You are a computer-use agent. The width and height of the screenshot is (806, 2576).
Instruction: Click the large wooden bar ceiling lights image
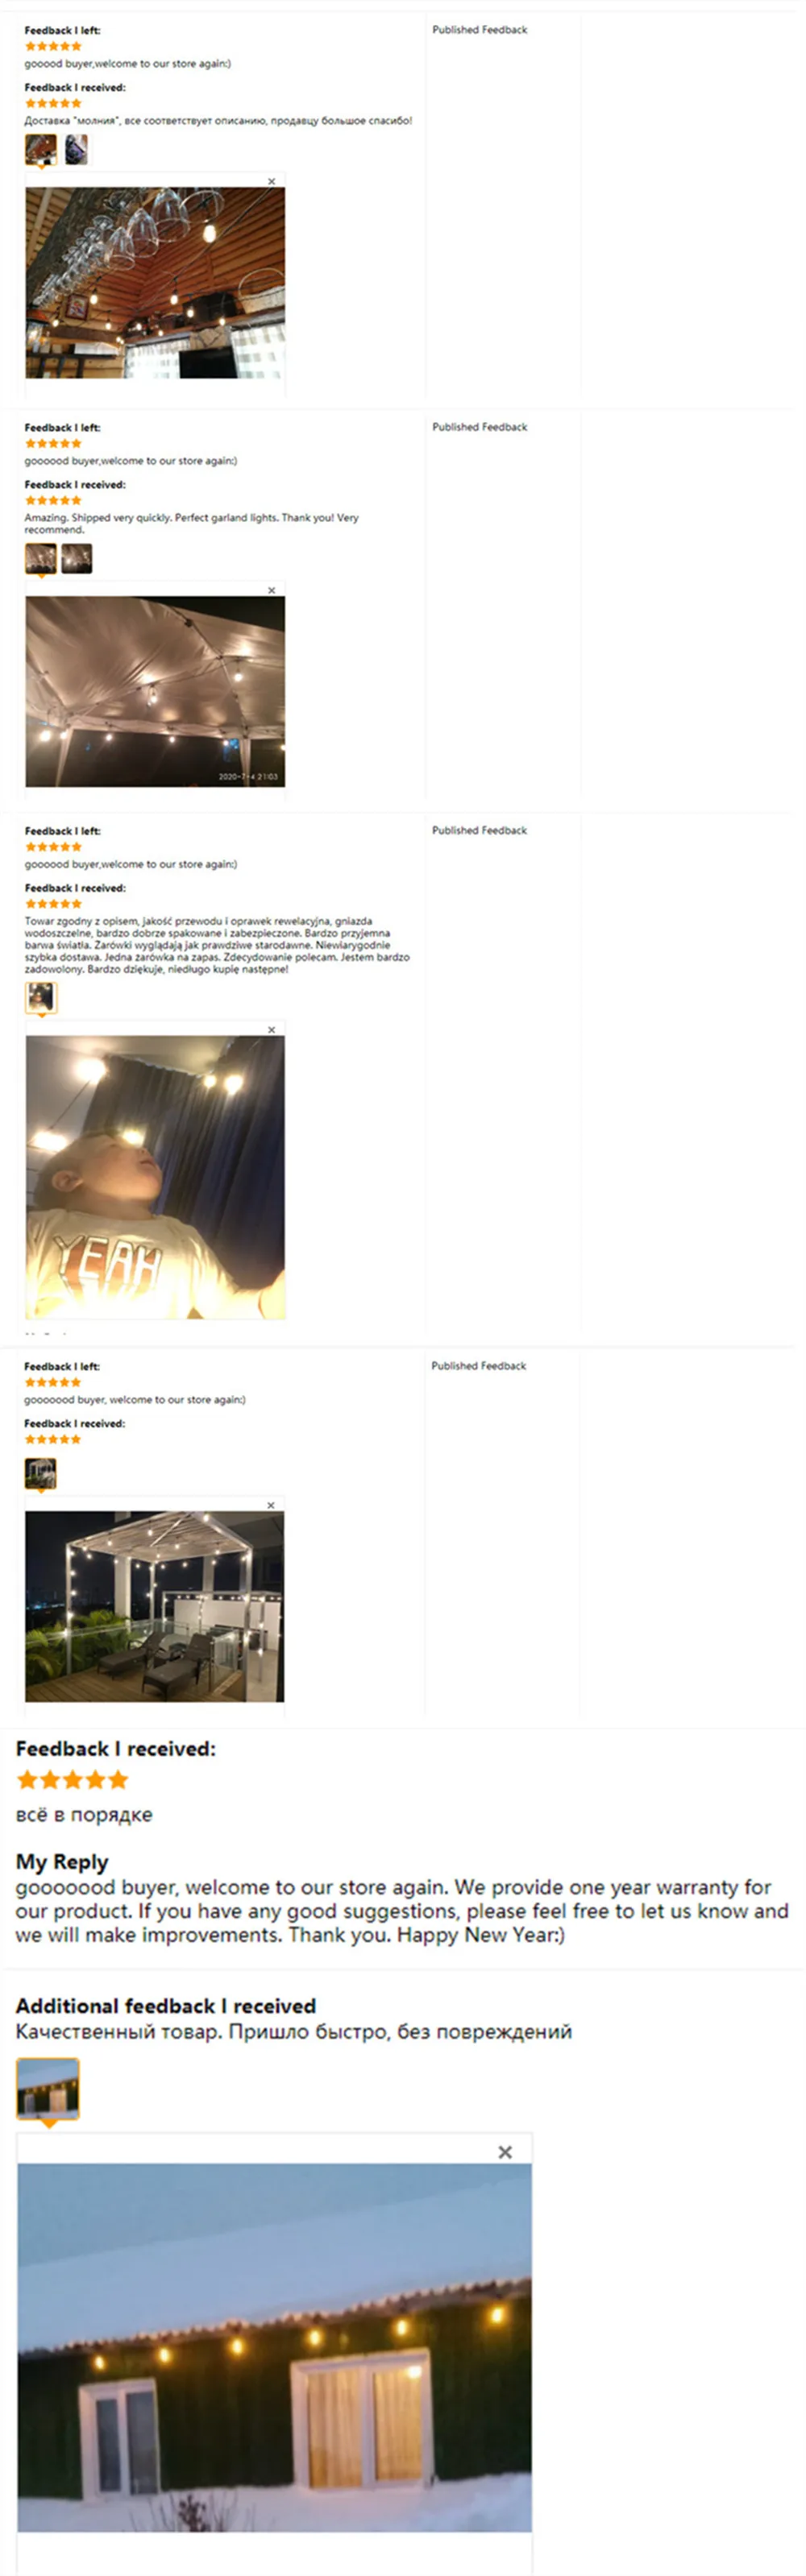tap(155, 282)
